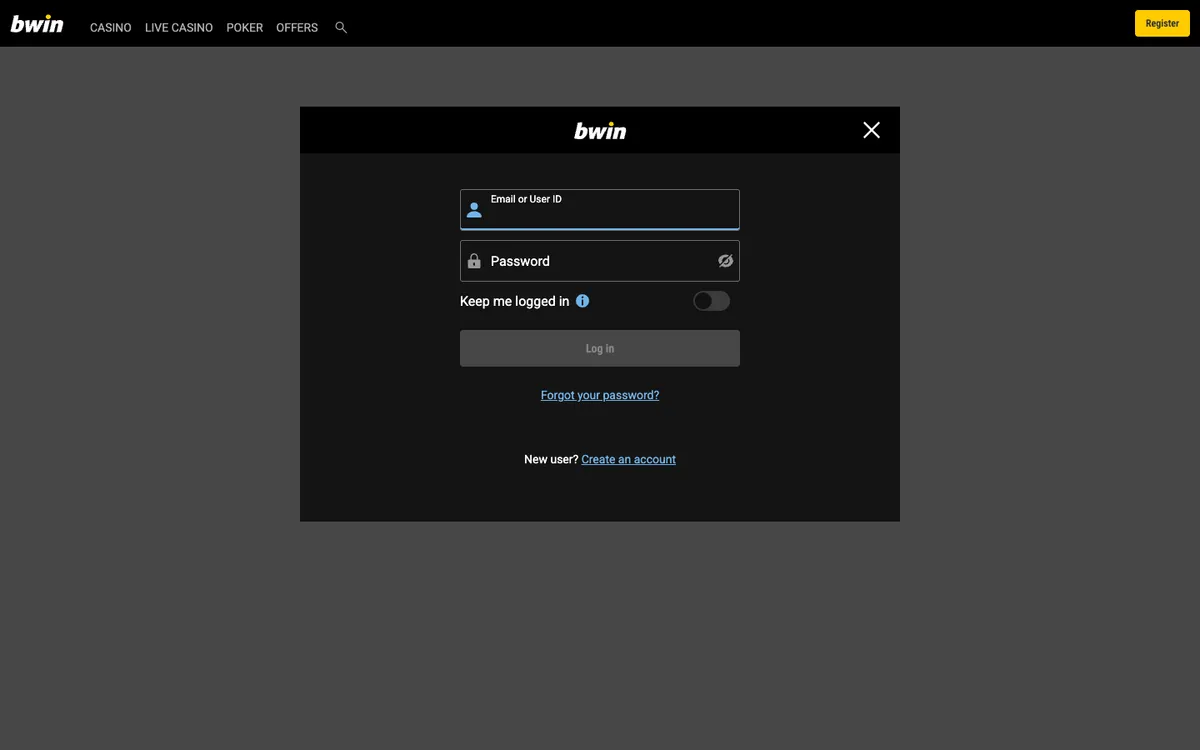Focus the Email or User ID field

(x=600, y=210)
